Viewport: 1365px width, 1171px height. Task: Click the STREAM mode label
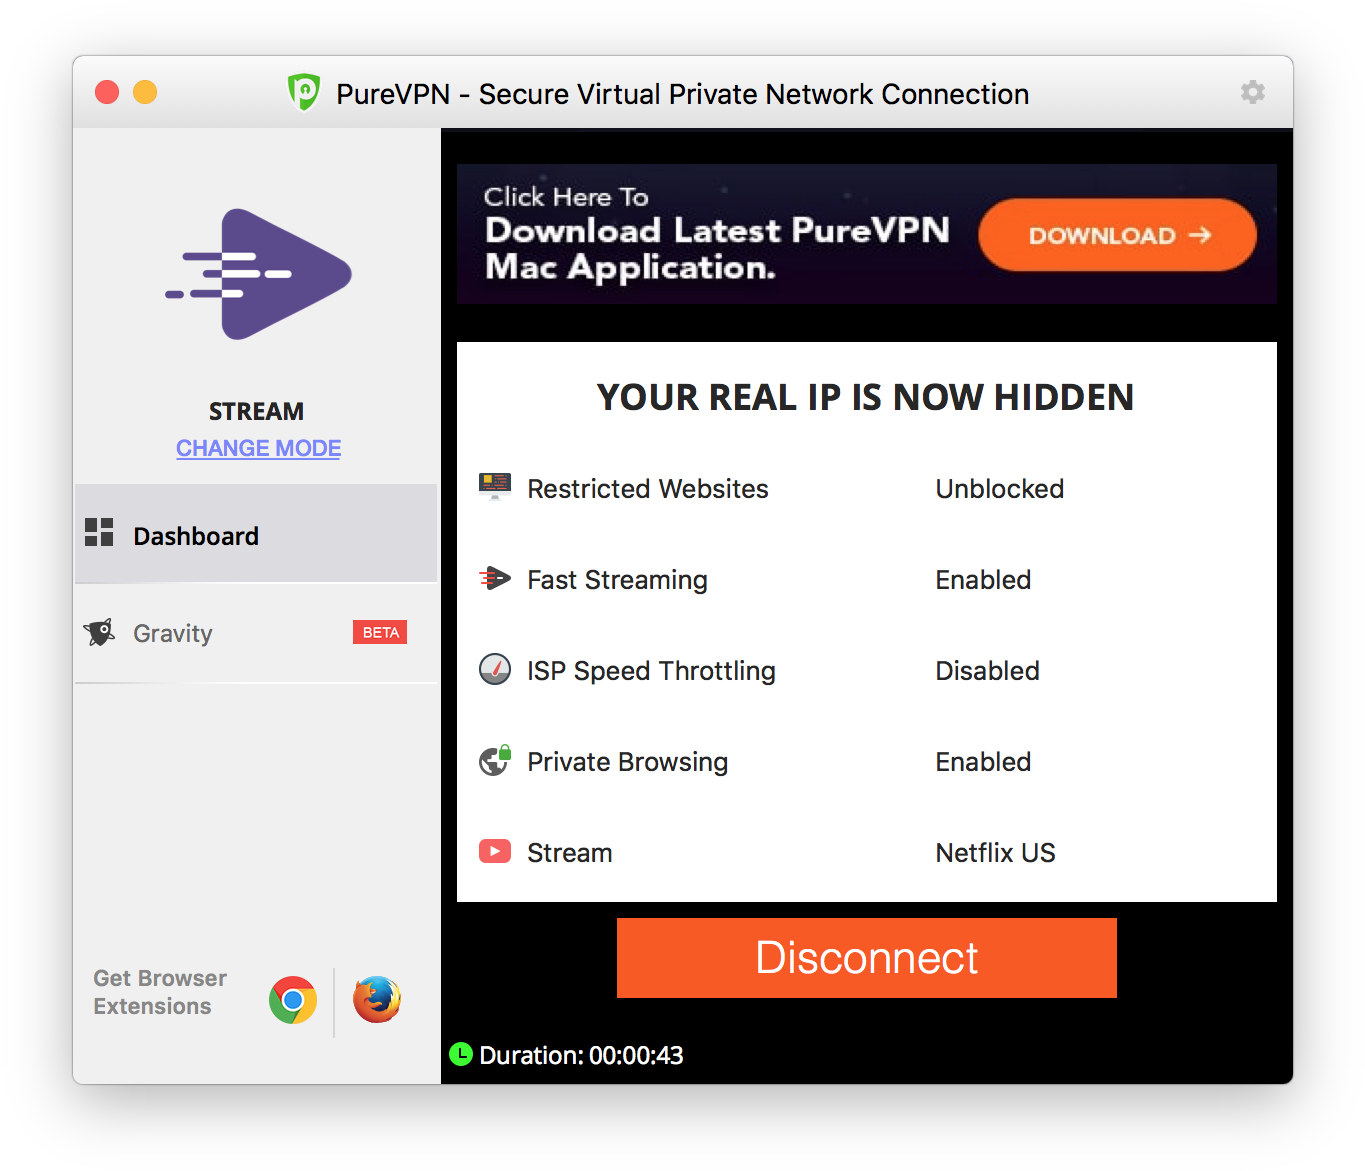pyautogui.click(x=256, y=411)
